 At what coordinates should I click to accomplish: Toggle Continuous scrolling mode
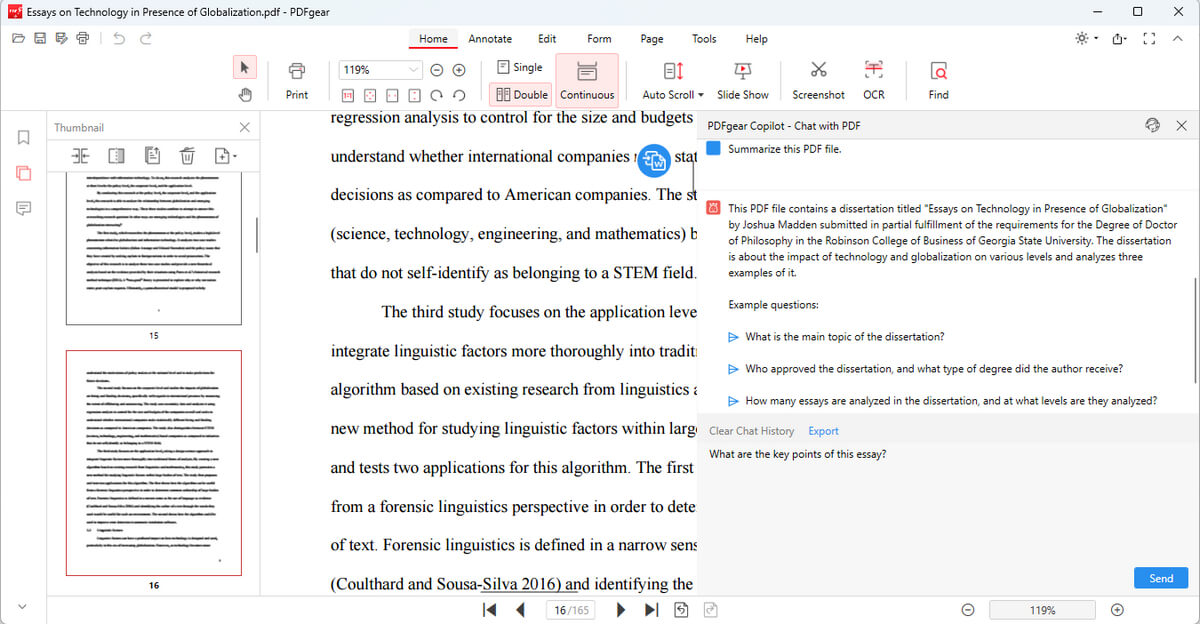(x=587, y=80)
